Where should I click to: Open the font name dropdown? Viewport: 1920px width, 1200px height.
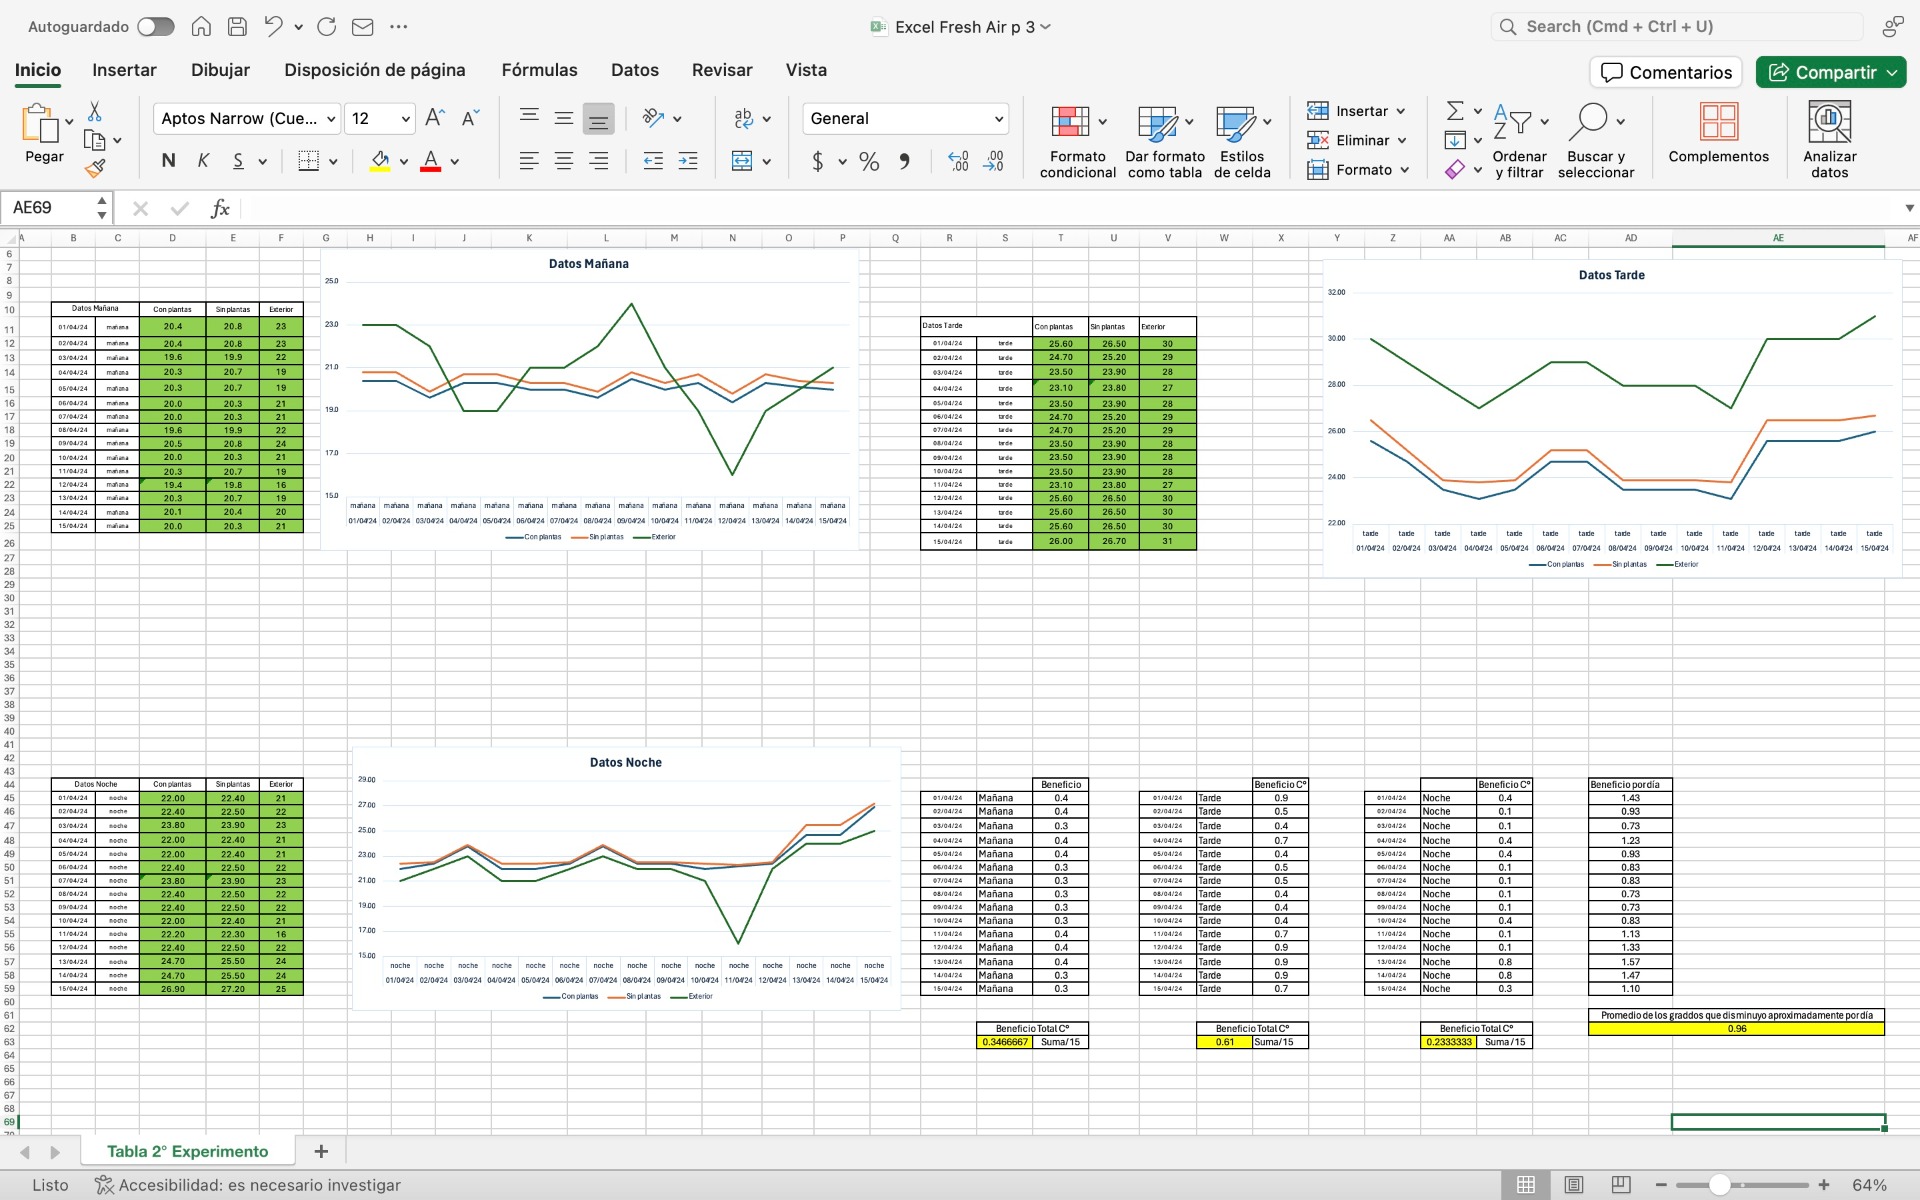tap(331, 119)
